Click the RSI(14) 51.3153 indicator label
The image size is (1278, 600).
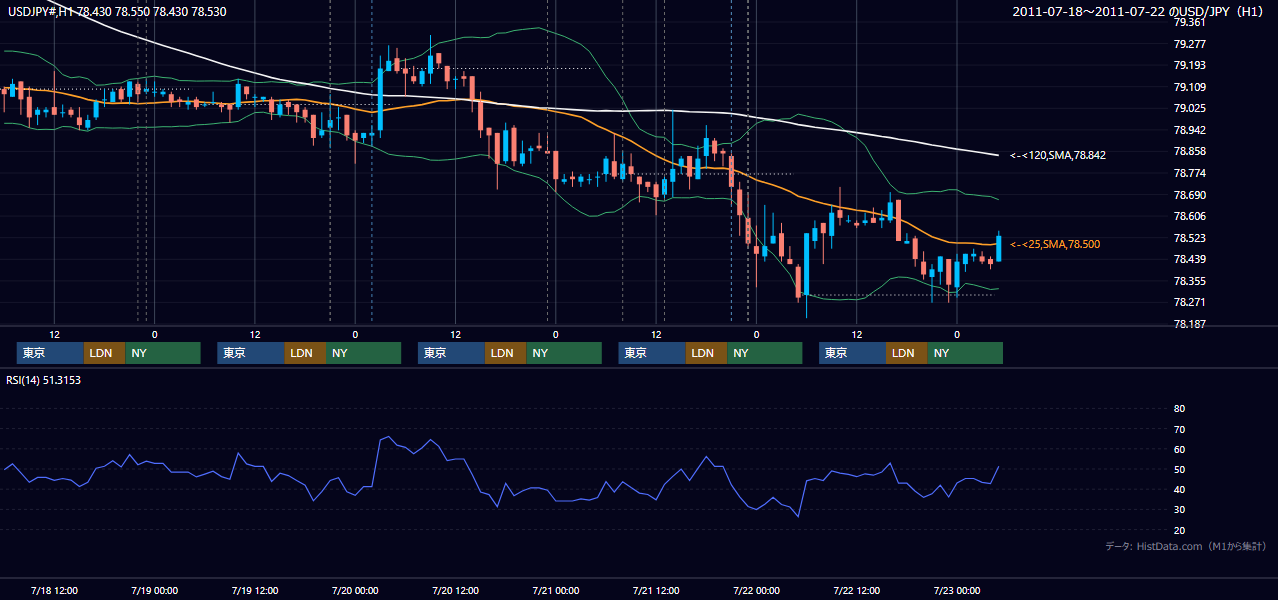pos(43,380)
